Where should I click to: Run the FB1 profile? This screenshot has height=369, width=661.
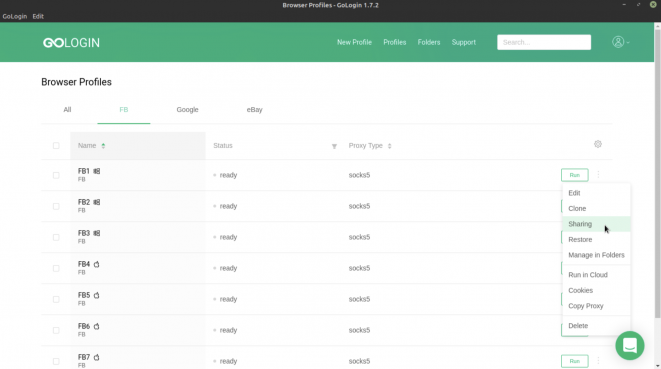coord(575,175)
